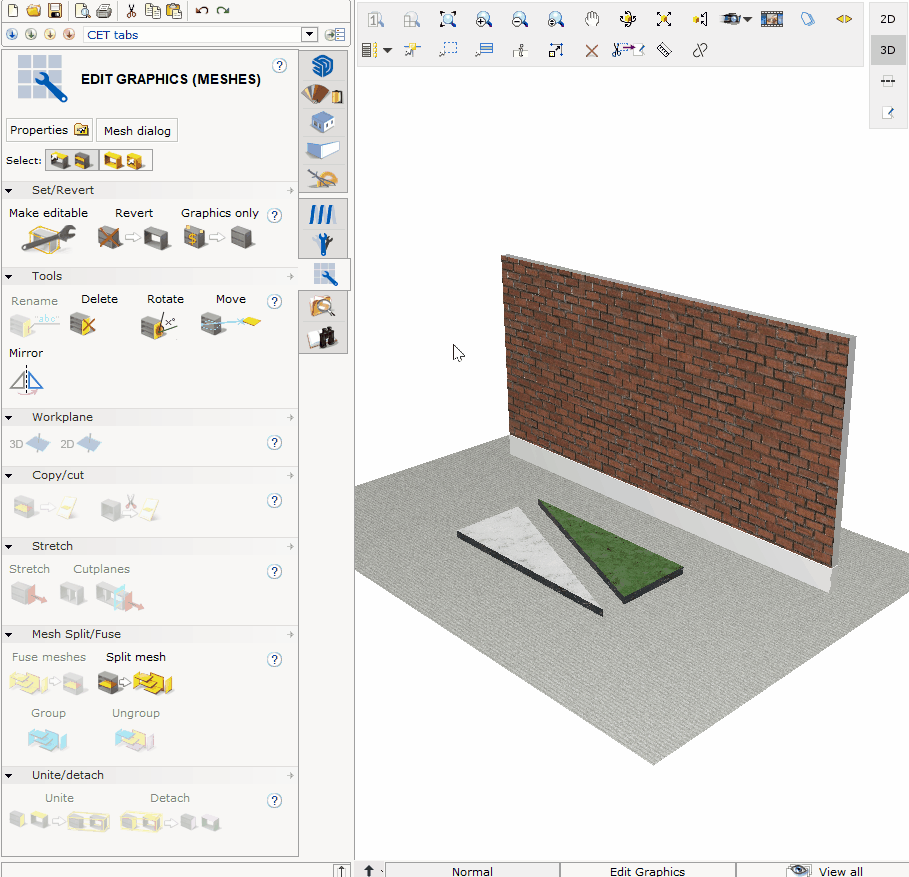
Task: Cut selection with the scissors icon
Action: [132, 10]
